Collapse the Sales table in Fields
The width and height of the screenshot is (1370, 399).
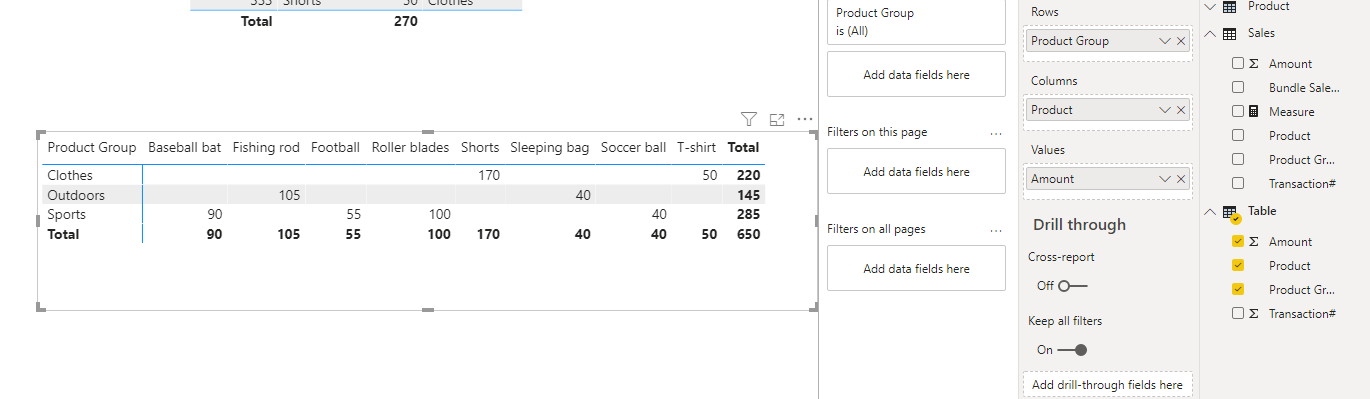tap(1211, 34)
